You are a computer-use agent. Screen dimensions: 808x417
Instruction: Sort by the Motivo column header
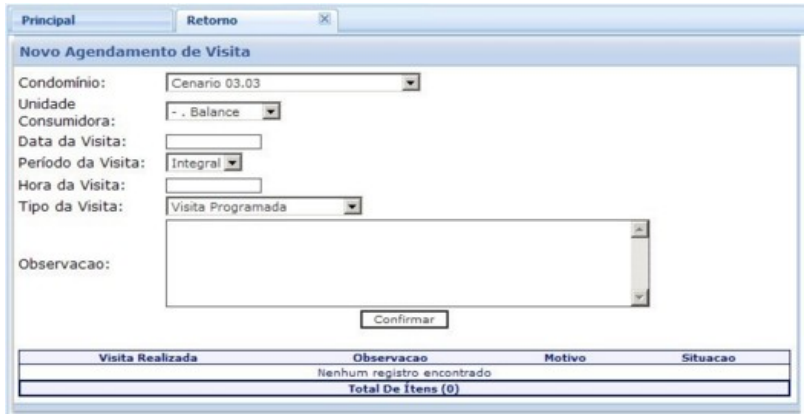coord(564,357)
